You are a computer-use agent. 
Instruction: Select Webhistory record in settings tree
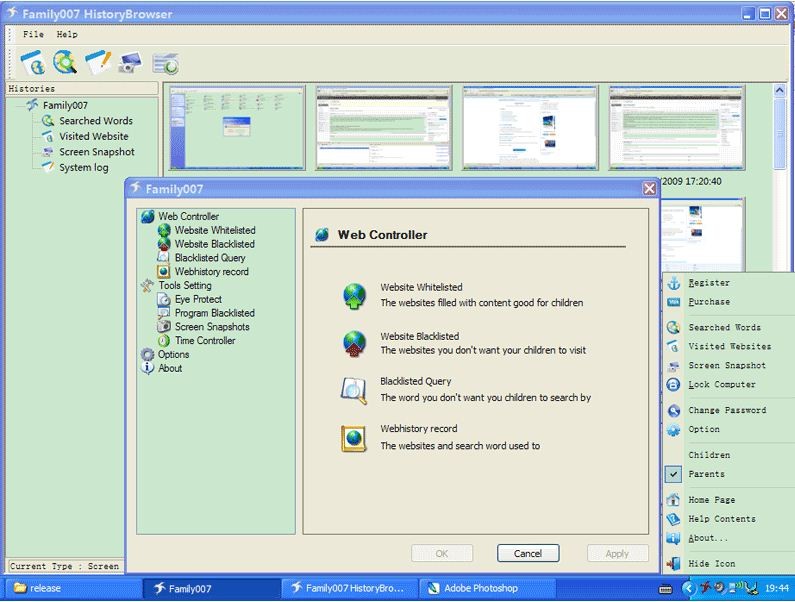coord(211,271)
